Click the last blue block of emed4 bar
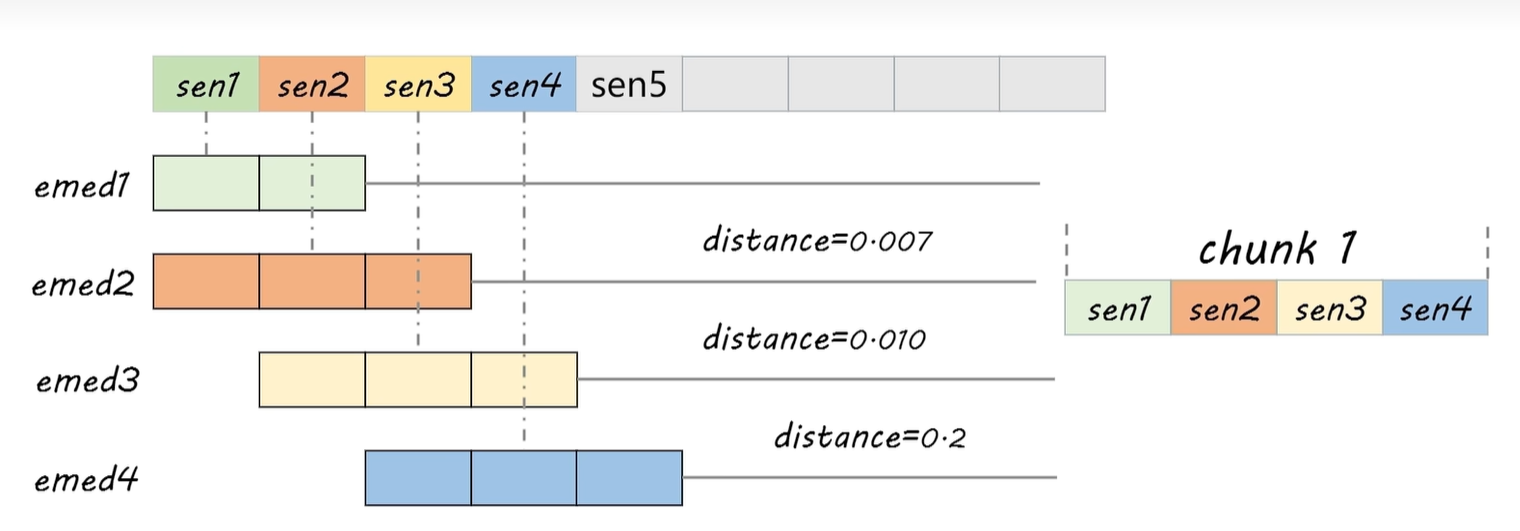The image size is (1520, 531). 629,477
